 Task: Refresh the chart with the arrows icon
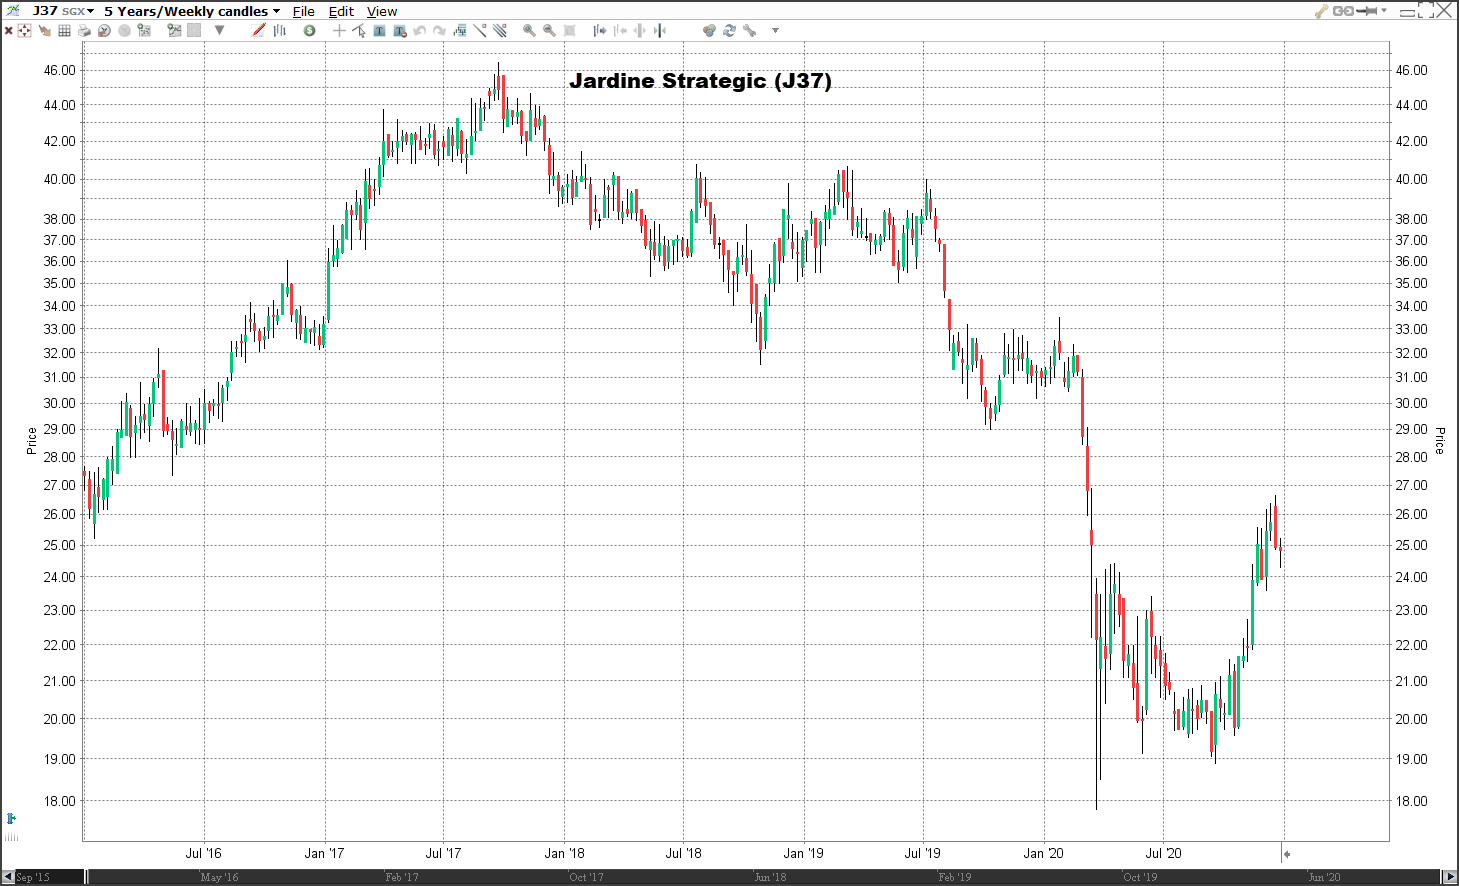729,30
